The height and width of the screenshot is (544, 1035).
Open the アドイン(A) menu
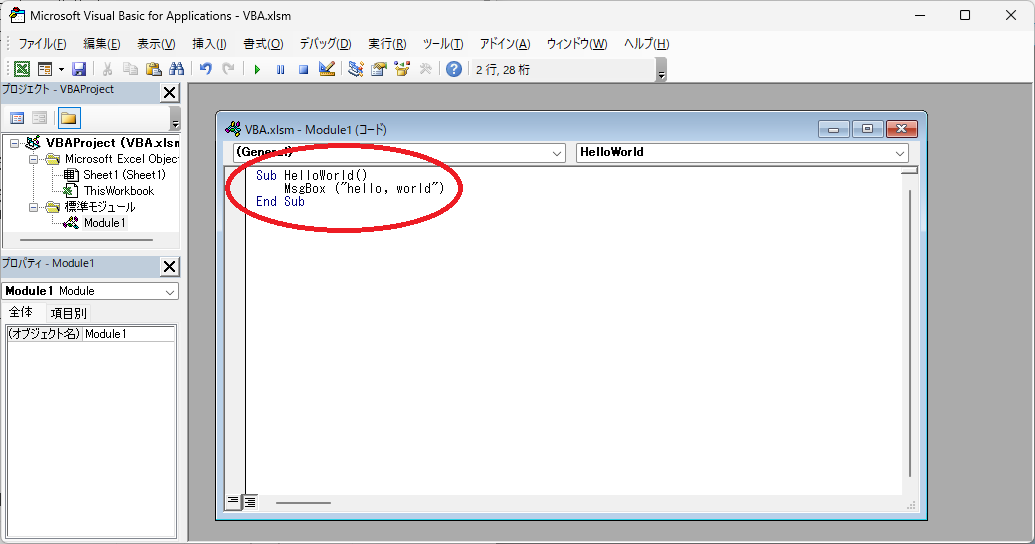pos(505,44)
